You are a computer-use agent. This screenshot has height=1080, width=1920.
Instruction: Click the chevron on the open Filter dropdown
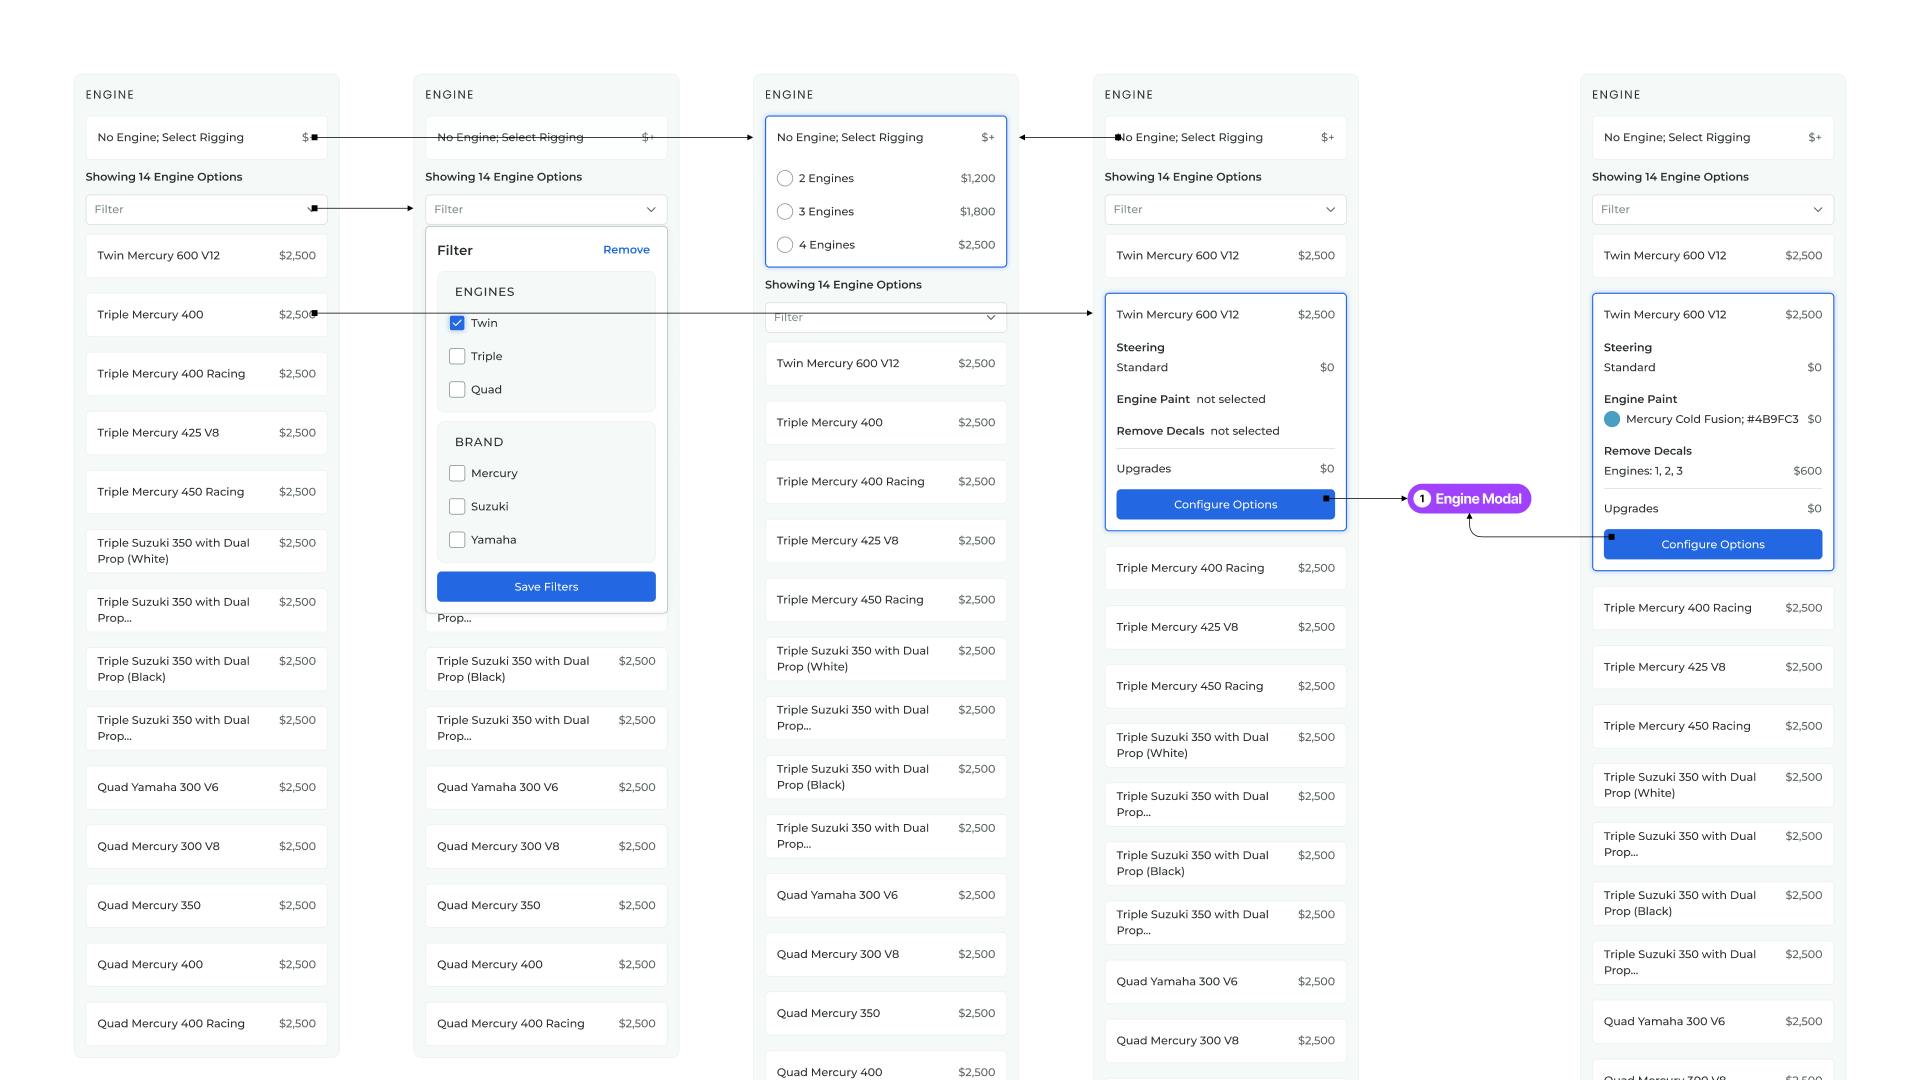pyautogui.click(x=651, y=209)
